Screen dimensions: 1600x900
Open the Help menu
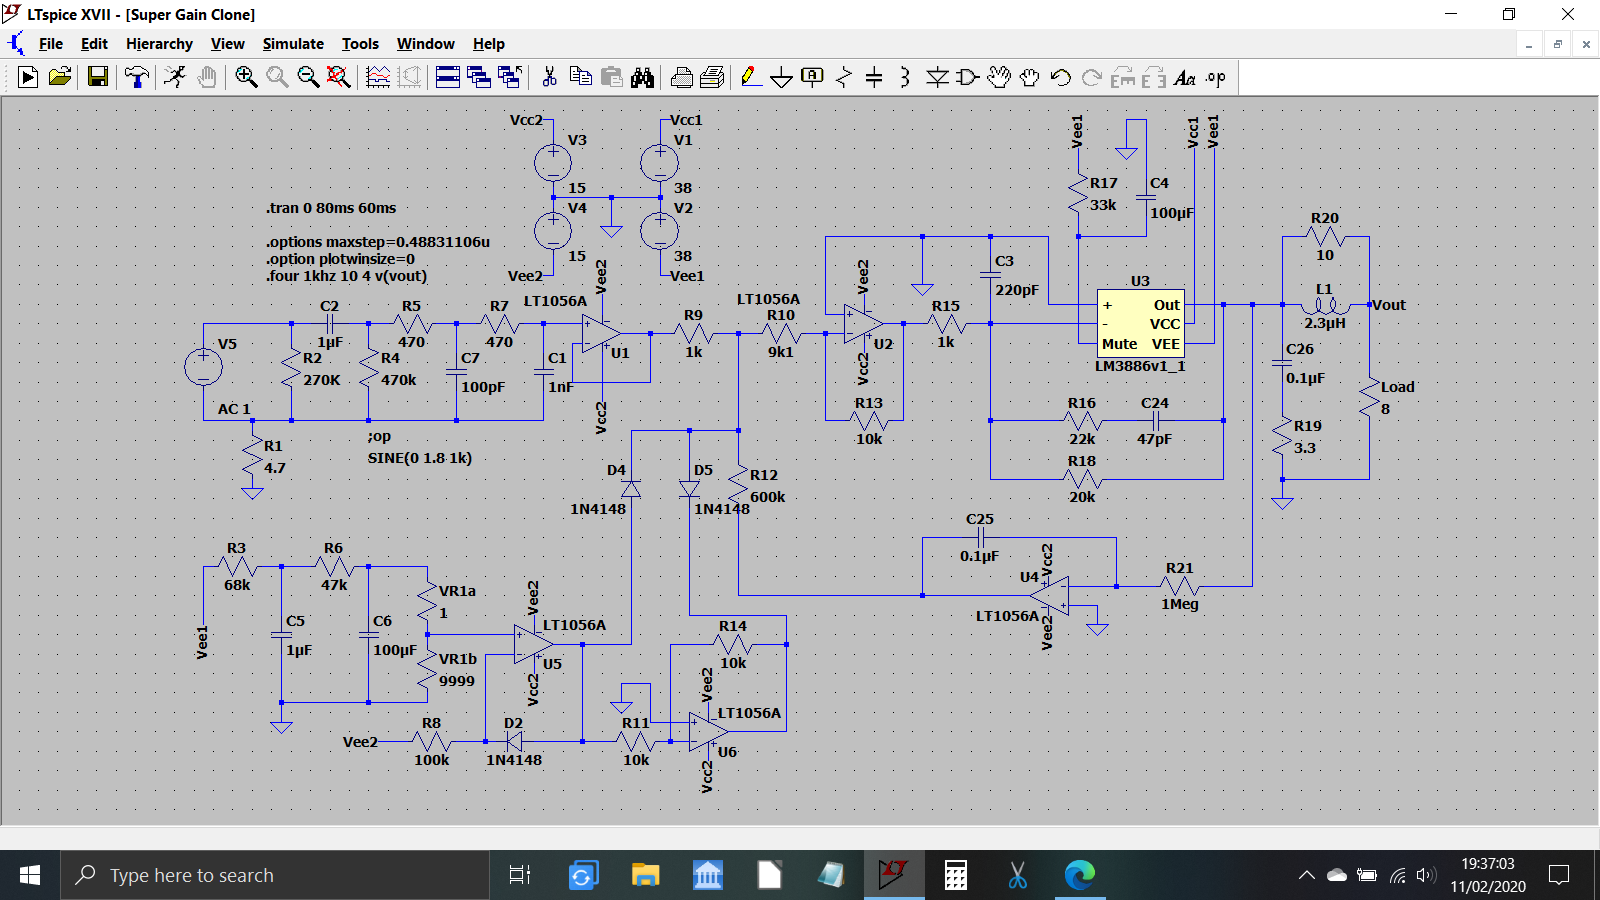click(489, 44)
